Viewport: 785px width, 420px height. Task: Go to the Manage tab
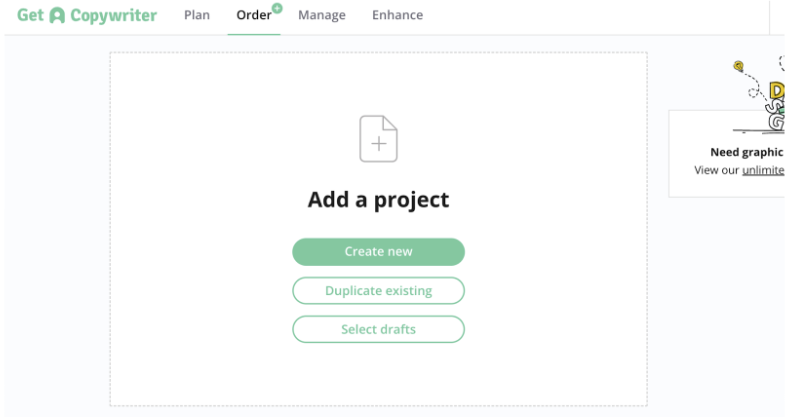[322, 16]
